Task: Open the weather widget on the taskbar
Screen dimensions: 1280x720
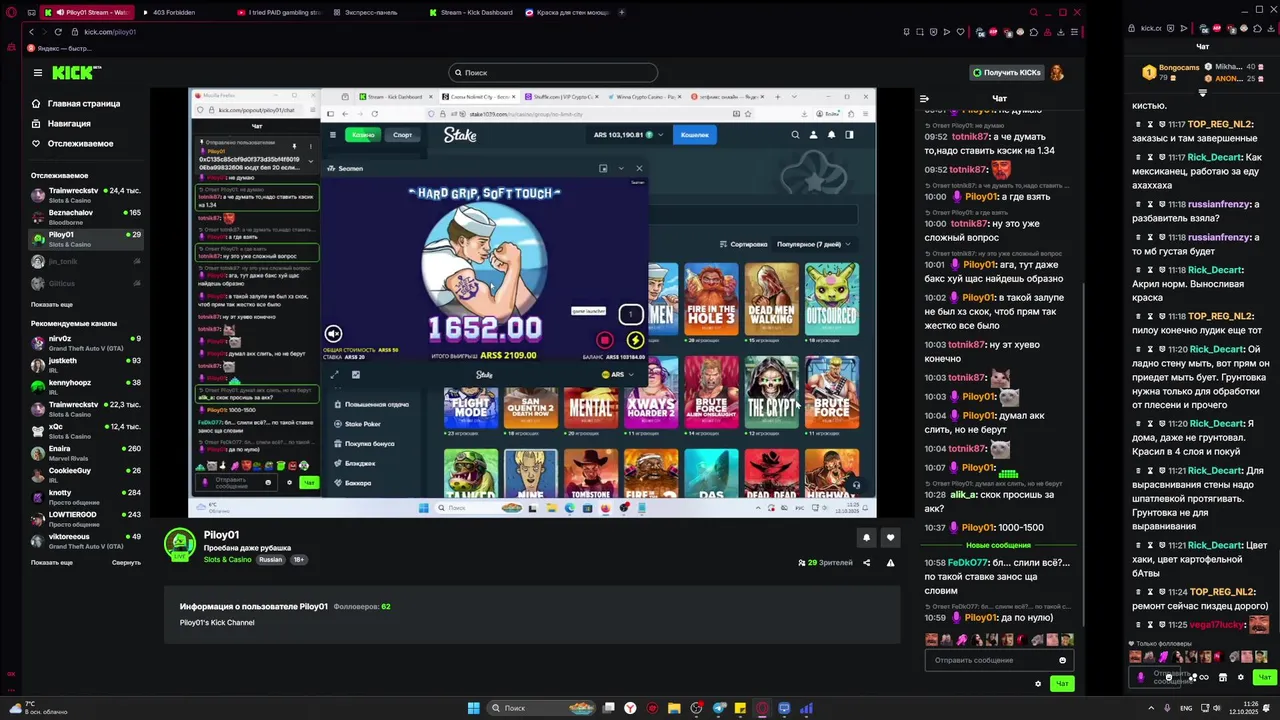Action: point(36,708)
